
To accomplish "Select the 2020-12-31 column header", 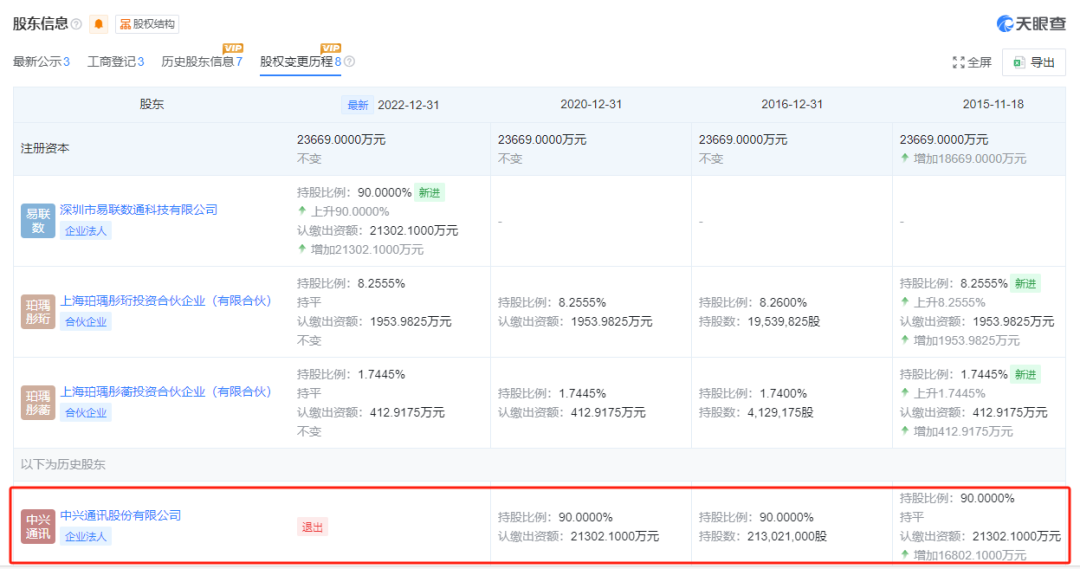I will point(591,104).
